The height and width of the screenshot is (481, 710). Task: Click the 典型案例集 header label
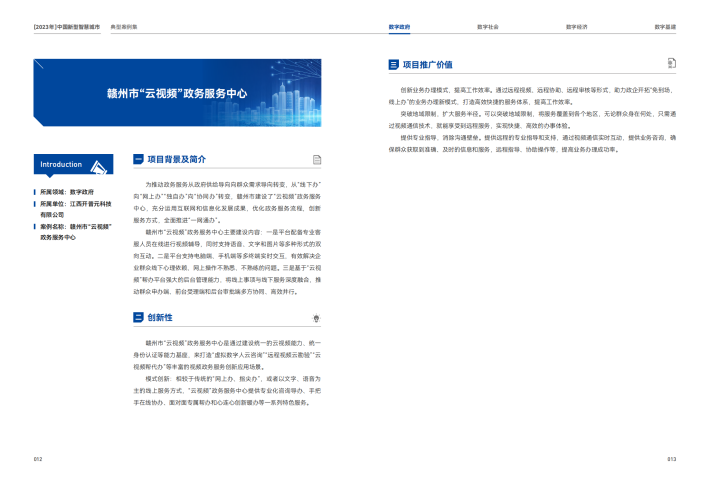123,27
